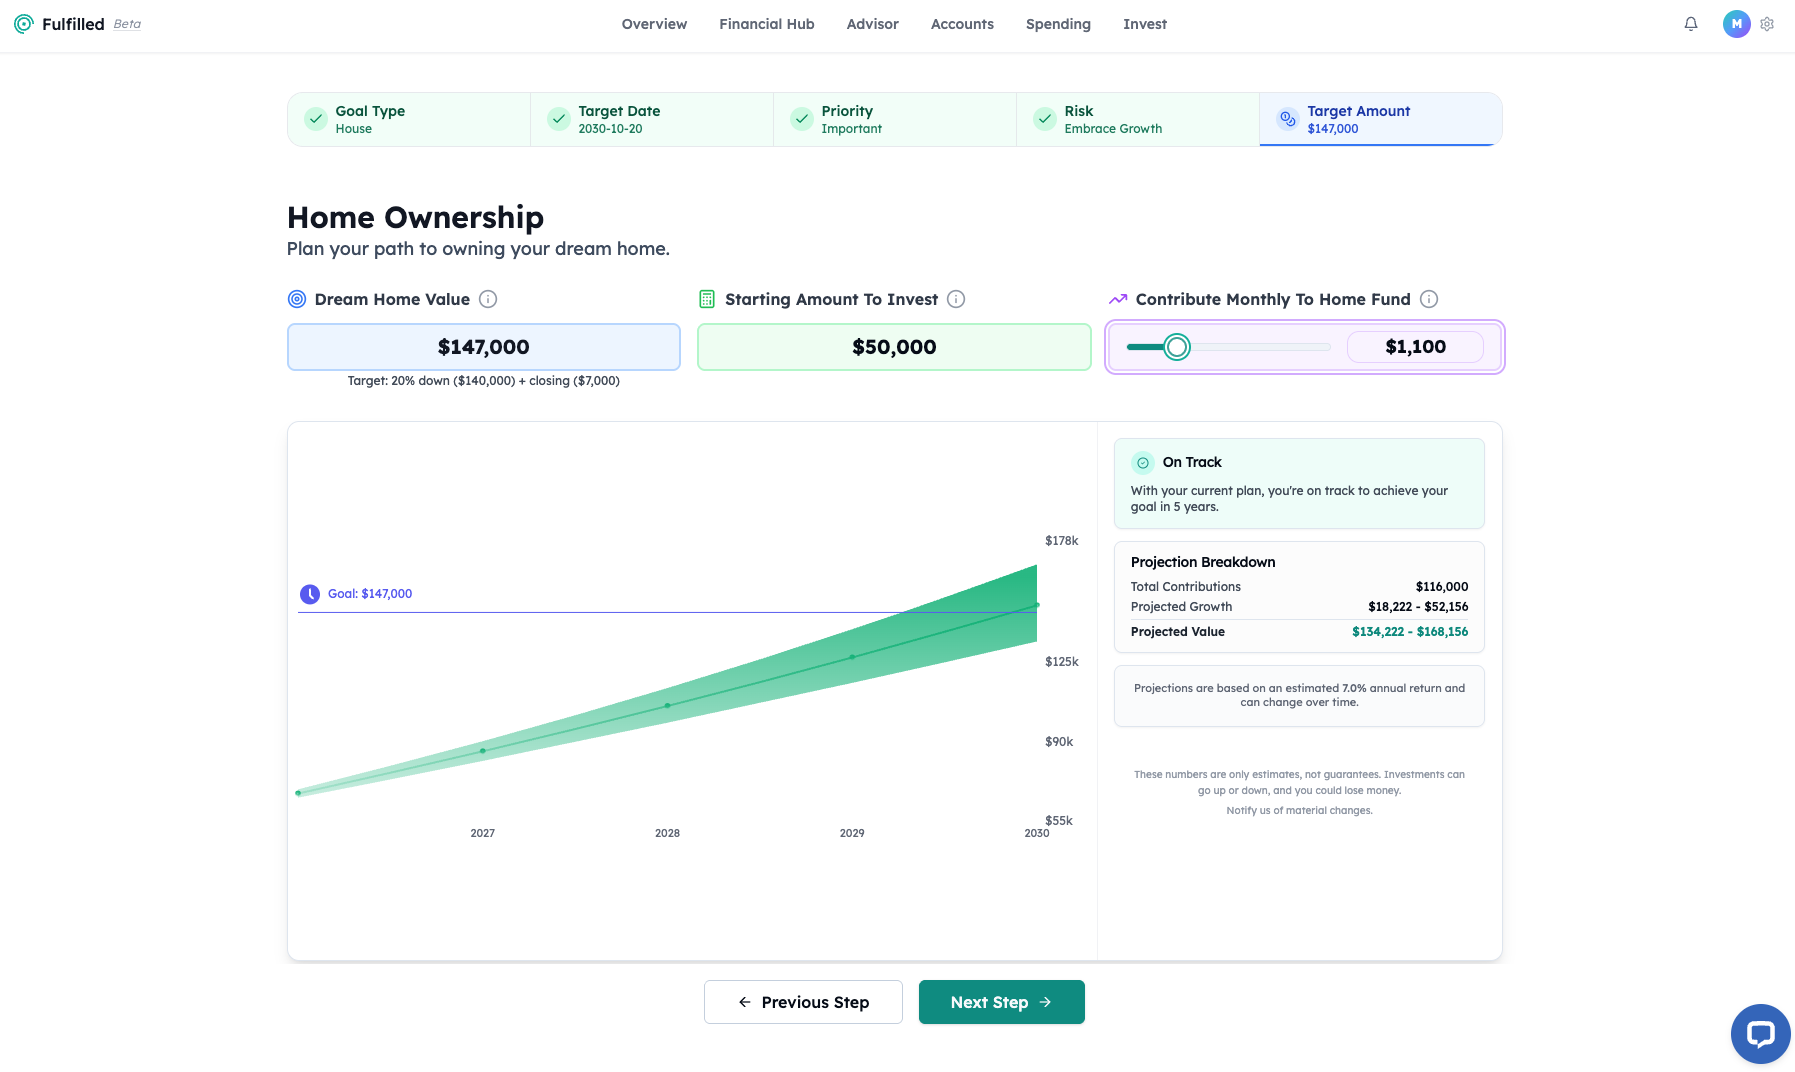The height and width of the screenshot is (1072, 1795).
Task: Open the Risk Embrace Growth step
Action: tap(1137, 120)
